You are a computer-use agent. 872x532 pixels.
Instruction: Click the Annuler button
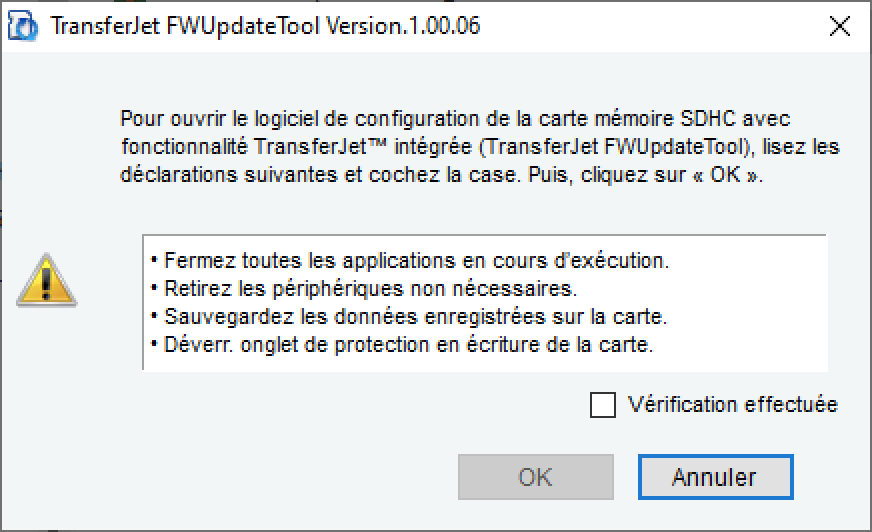point(715,477)
